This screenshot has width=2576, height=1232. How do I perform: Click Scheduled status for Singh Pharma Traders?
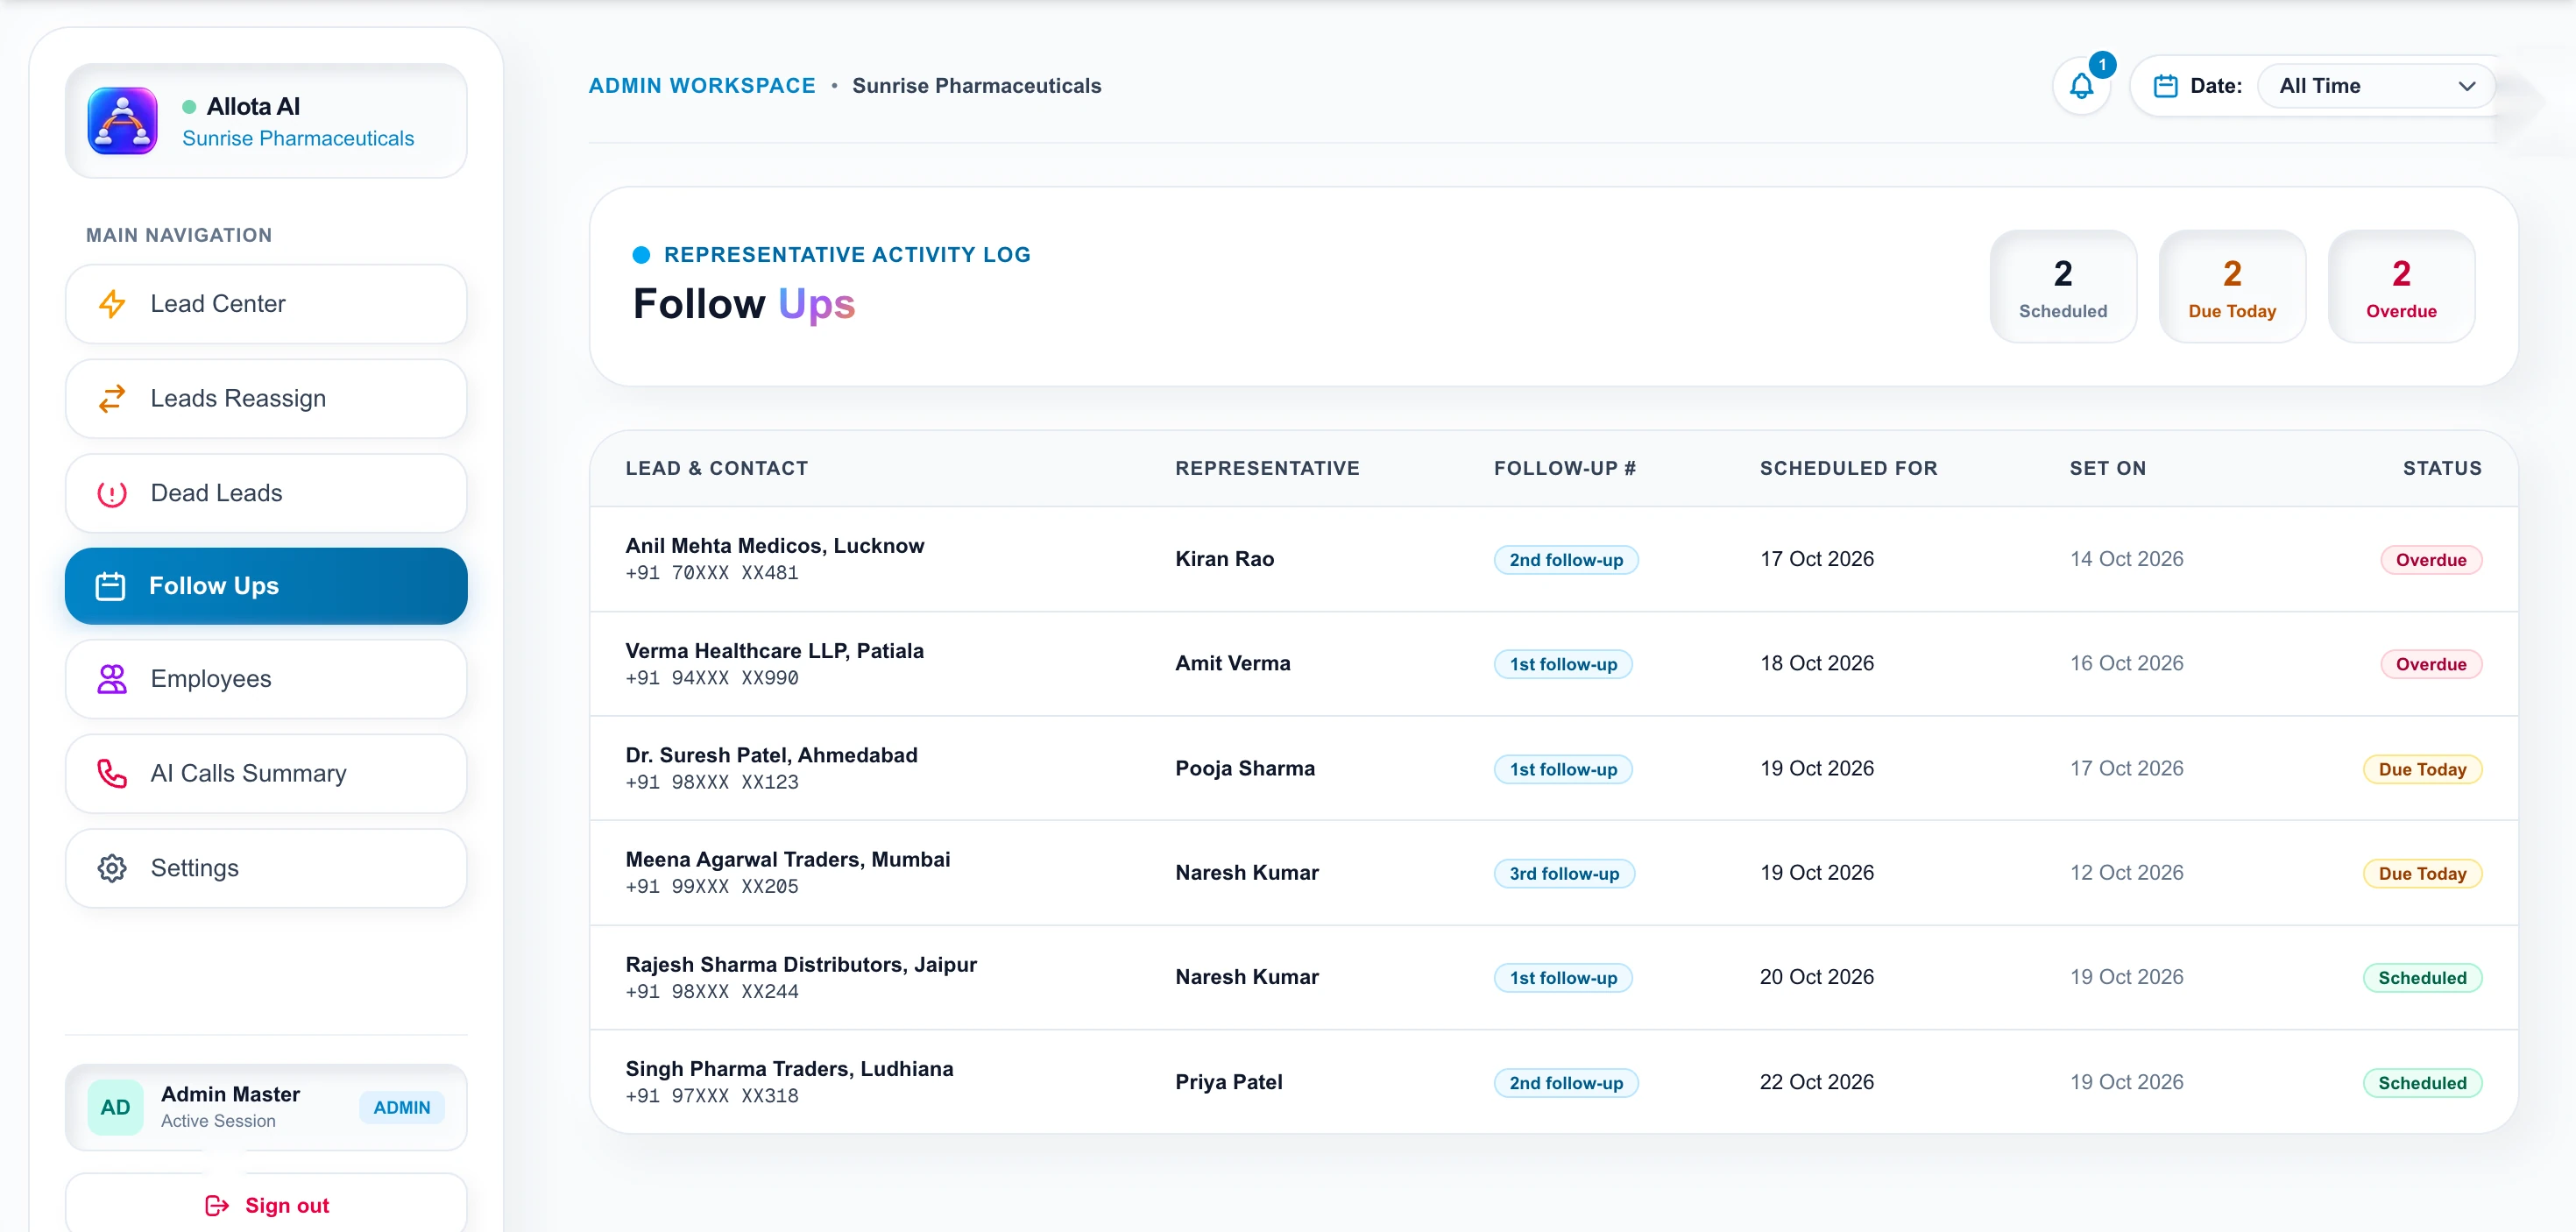click(x=2422, y=1083)
